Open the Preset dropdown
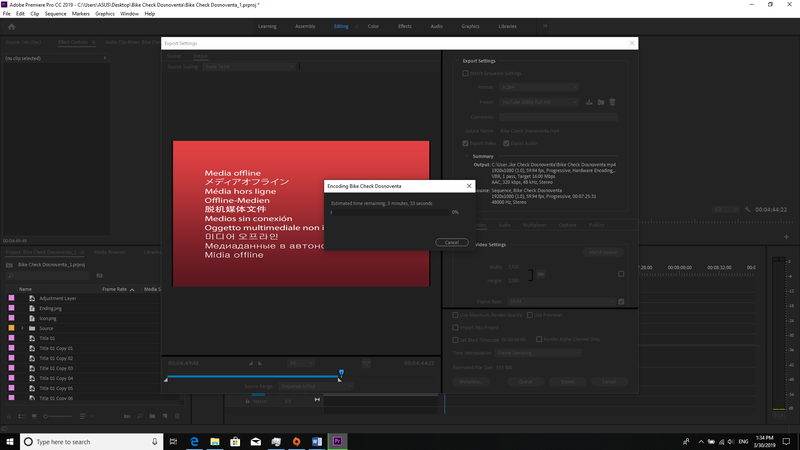The image size is (800, 450). (x=539, y=102)
